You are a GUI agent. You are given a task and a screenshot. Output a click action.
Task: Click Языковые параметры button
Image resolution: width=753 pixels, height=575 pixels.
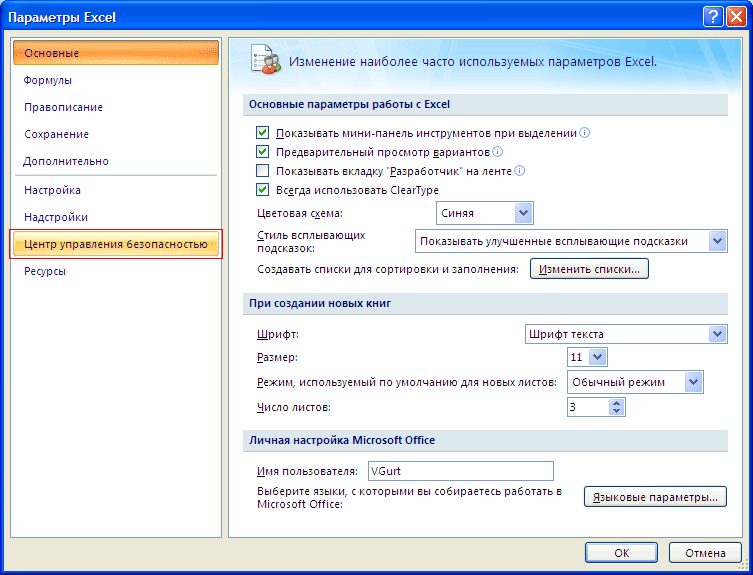(x=656, y=497)
